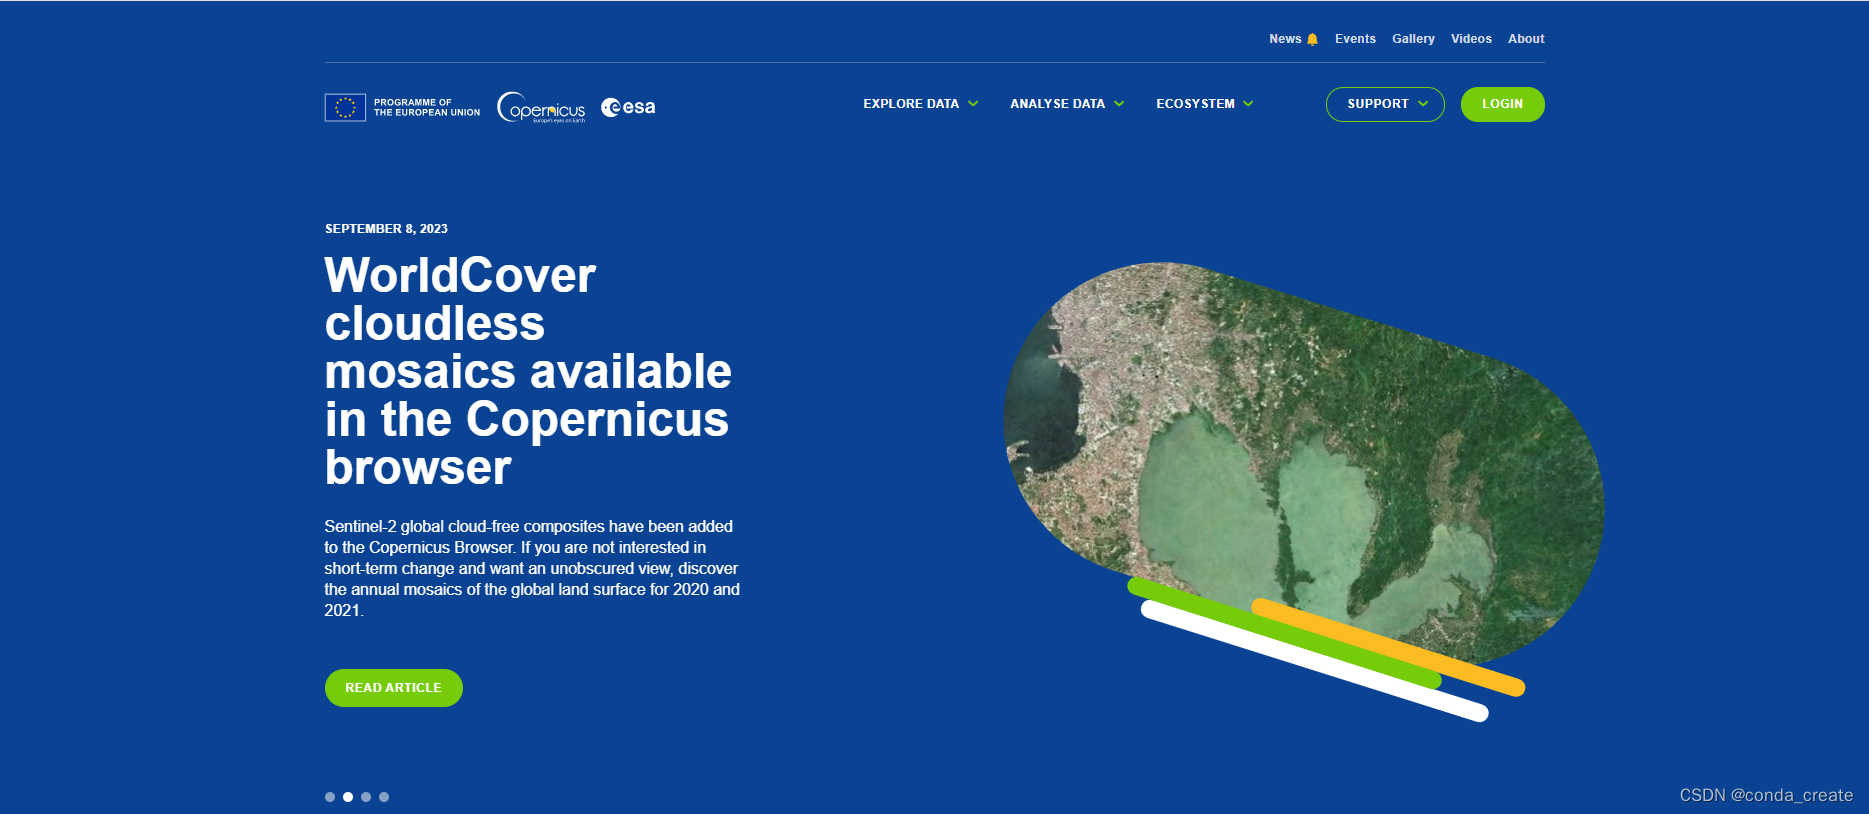The height and width of the screenshot is (814, 1869).
Task: Click the Read Article button
Action: 393,688
